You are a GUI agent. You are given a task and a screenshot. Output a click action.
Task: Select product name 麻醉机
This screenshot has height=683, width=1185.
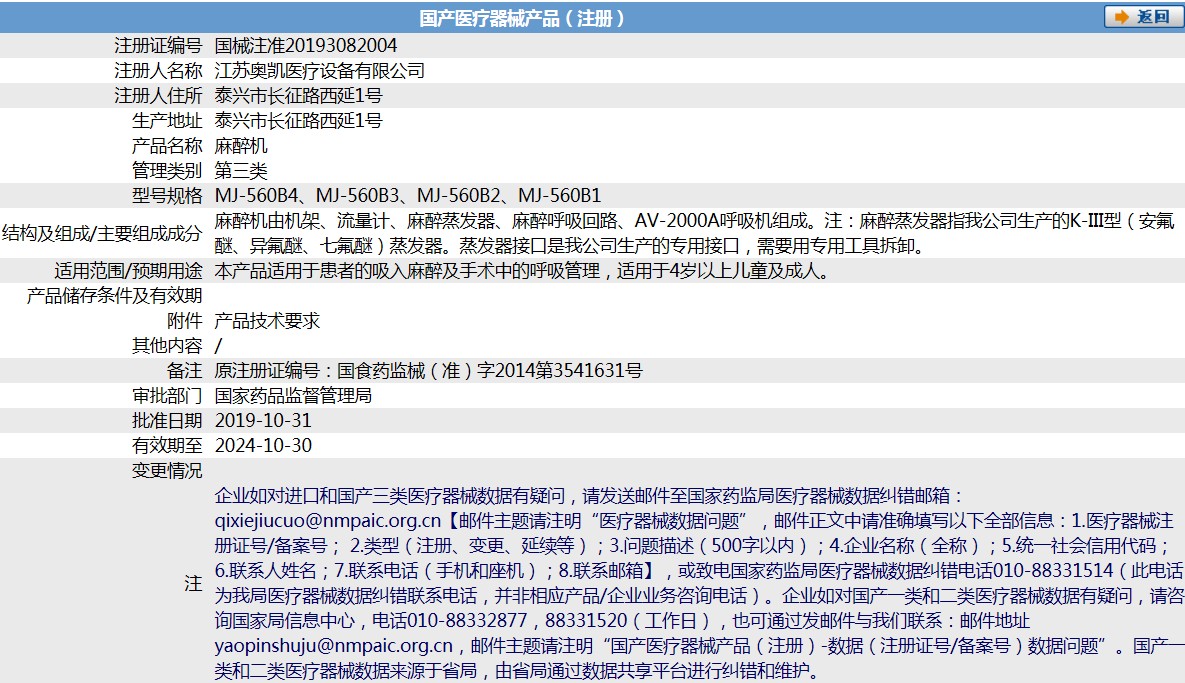pos(241,145)
